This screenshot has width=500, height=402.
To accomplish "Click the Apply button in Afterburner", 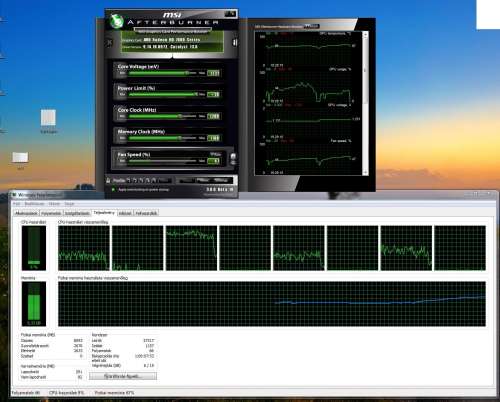I will click(x=186, y=181).
